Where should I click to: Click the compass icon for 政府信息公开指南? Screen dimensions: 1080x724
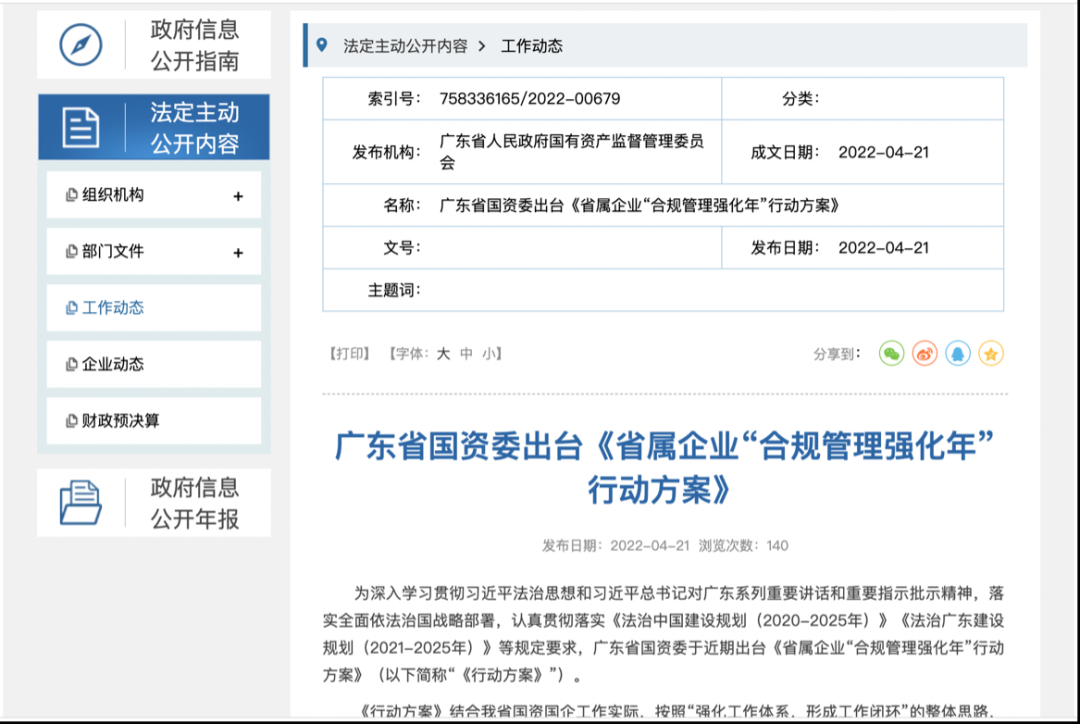[x=81, y=45]
